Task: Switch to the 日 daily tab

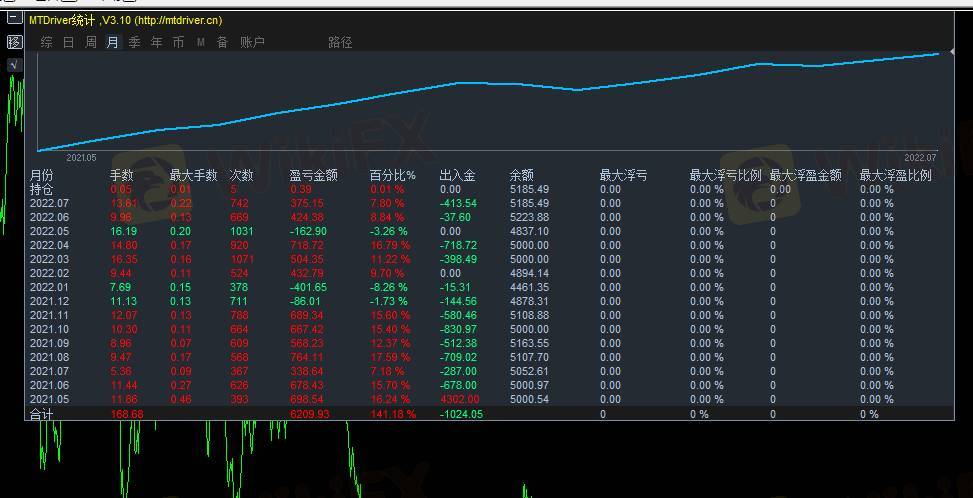Action: pos(68,42)
